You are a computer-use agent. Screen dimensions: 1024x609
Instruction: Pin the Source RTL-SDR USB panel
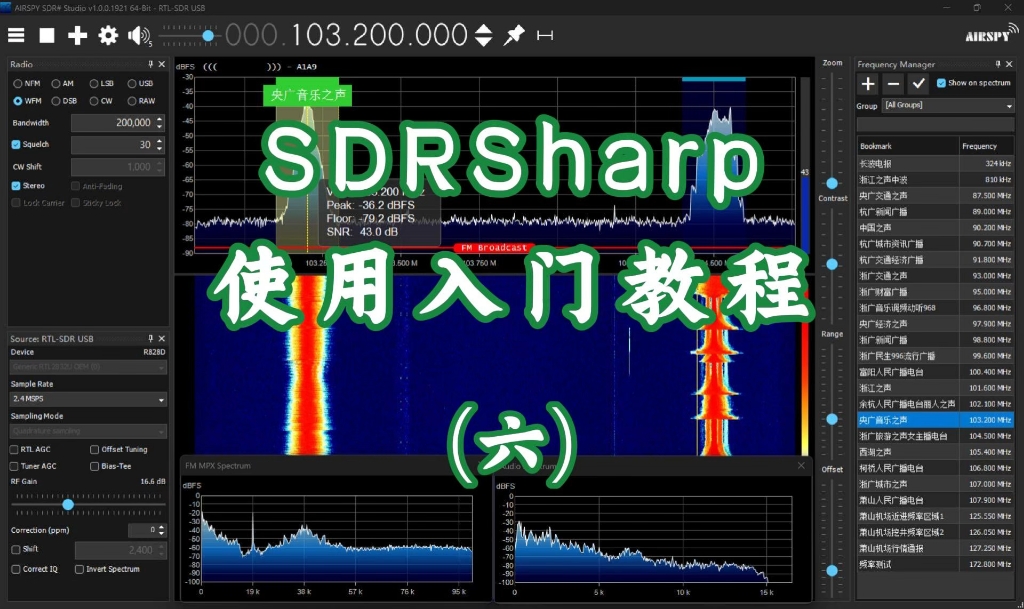pyautogui.click(x=151, y=338)
